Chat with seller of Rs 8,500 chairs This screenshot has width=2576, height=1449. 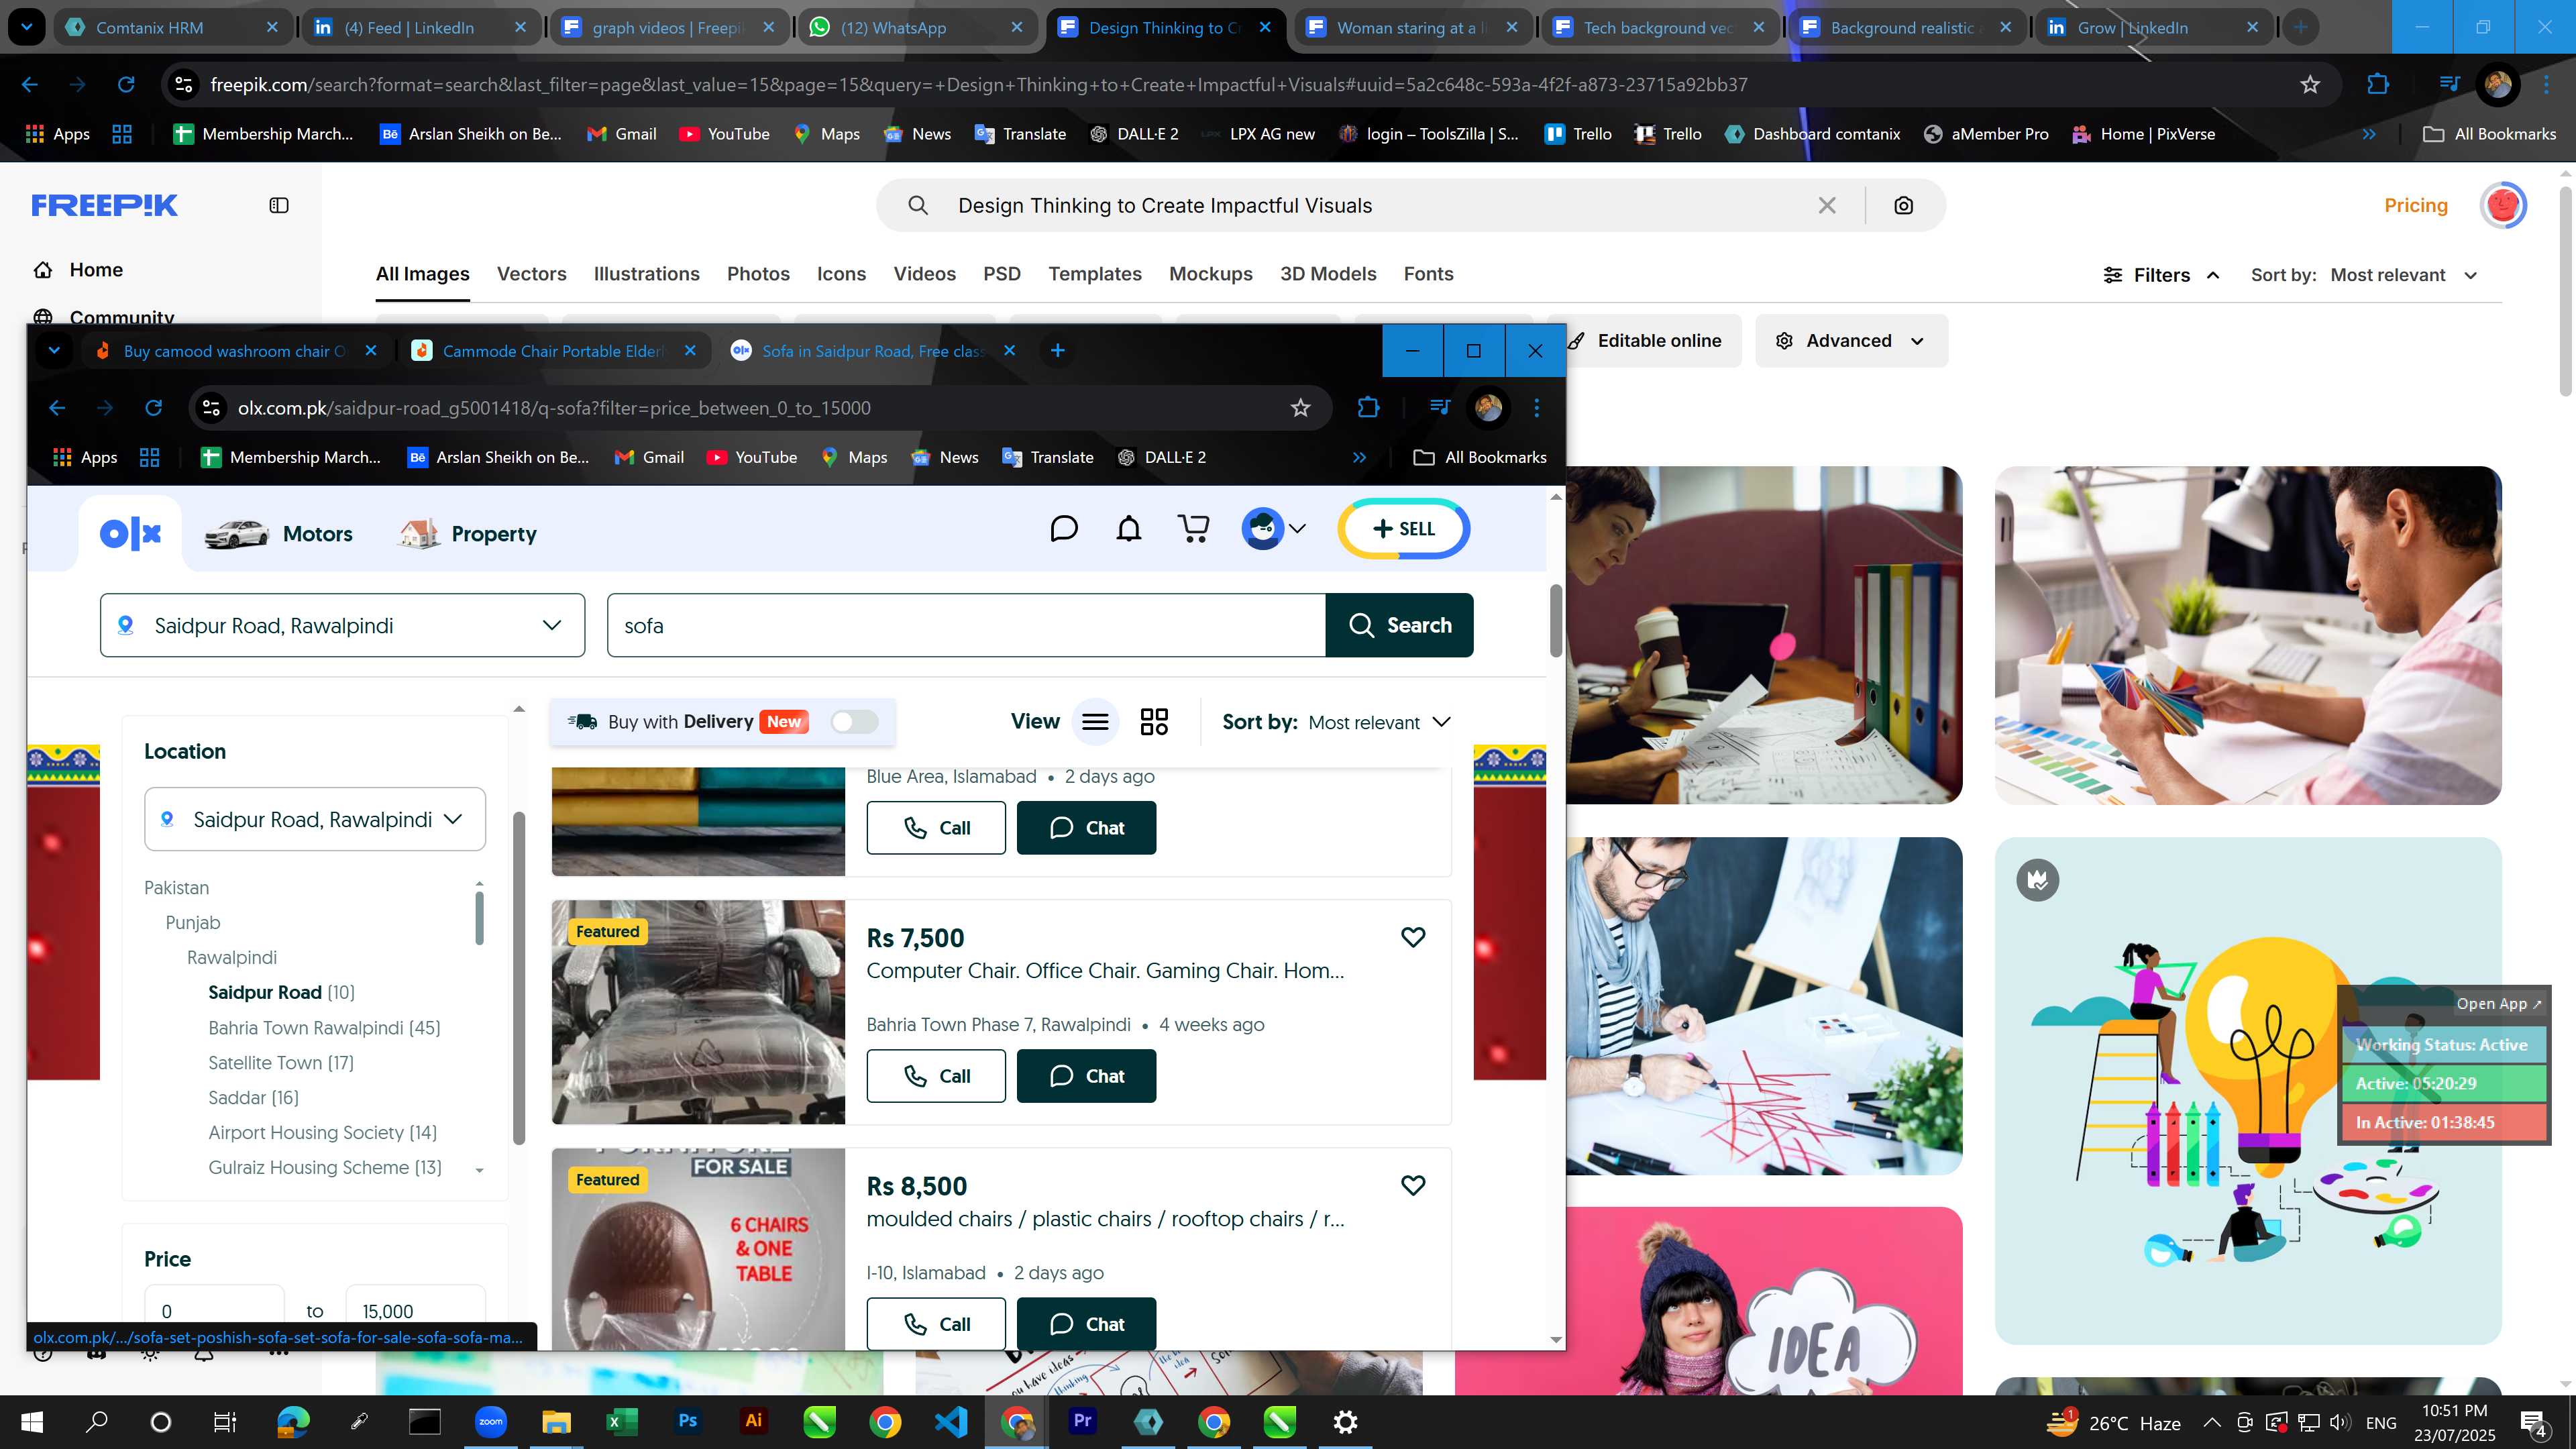(x=1086, y=1324)
